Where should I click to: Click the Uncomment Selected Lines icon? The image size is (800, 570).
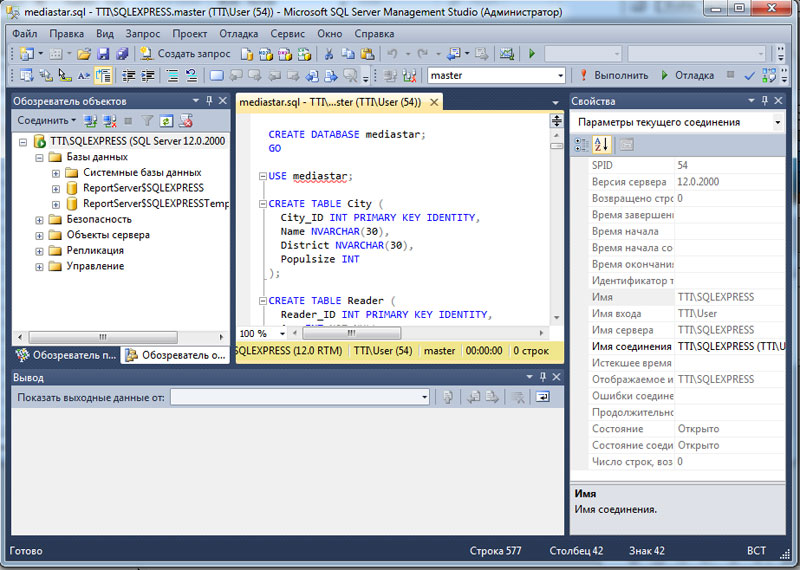pos(192,76)
